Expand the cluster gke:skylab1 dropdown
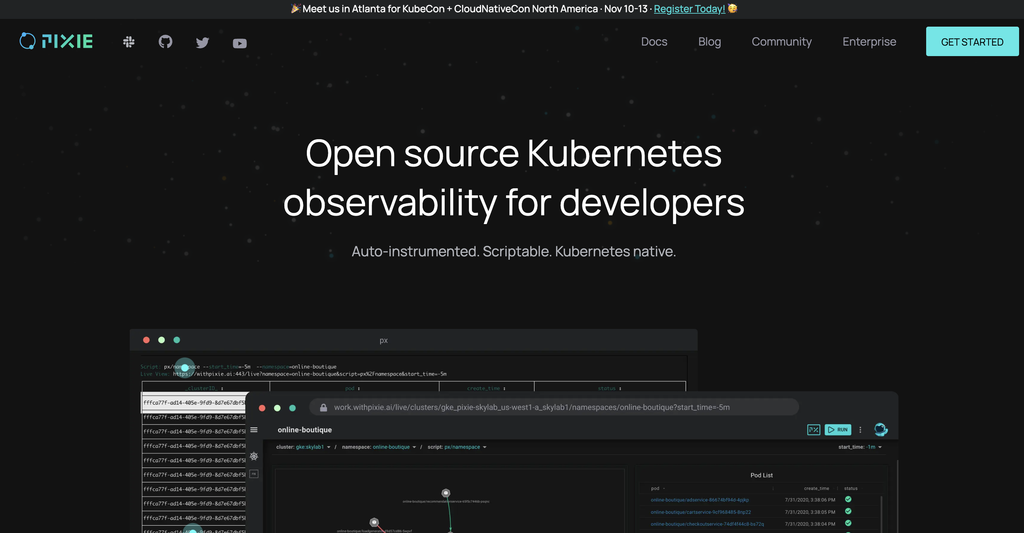Image resolution: width=1024 pixels, height=533 pixels. pos(303,447)
